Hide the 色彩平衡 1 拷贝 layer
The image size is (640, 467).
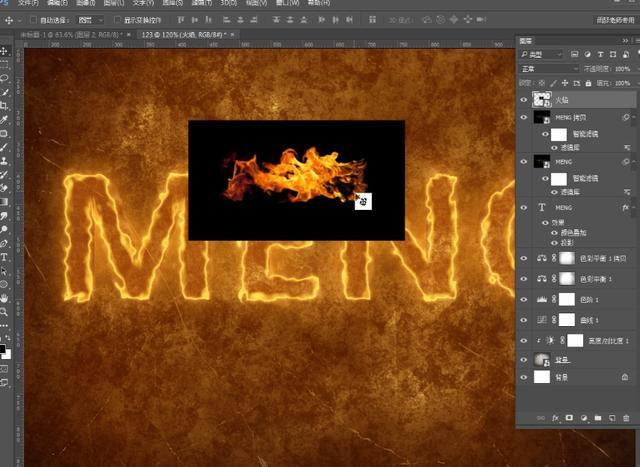(x=524, y=258)
